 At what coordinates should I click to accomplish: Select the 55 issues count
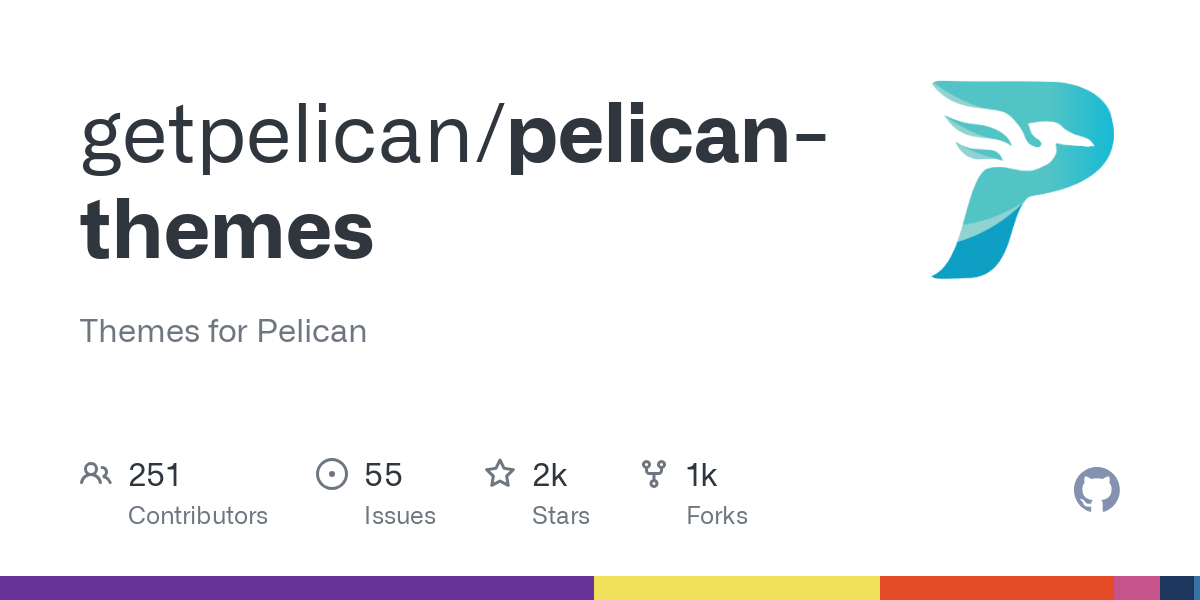tap(384, 475)
